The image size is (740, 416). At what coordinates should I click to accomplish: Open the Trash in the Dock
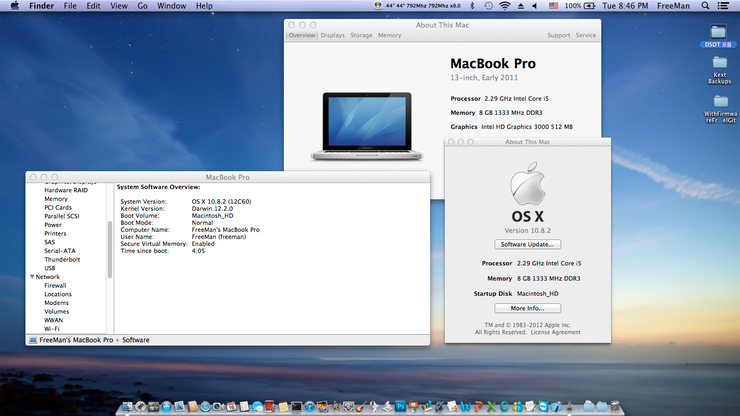click(x=615, y=406)
